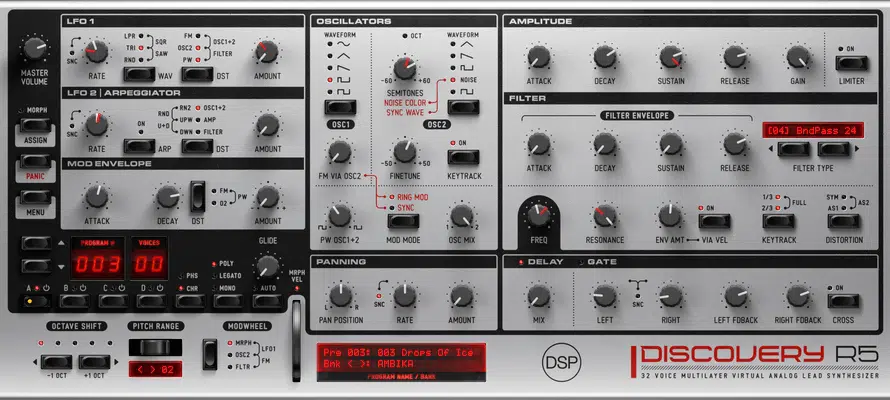890x400 pixels.
Task: Cycle LFO 1 waveform with WAV button
Action: tap(139, 74)
